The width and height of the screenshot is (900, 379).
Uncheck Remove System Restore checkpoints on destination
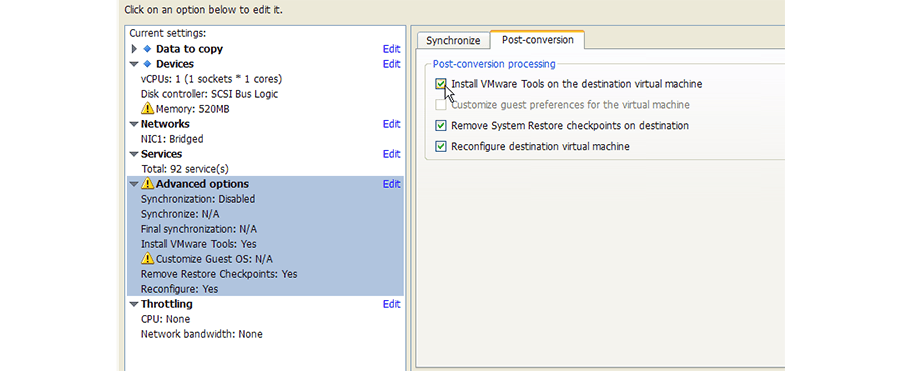[441, 125]
